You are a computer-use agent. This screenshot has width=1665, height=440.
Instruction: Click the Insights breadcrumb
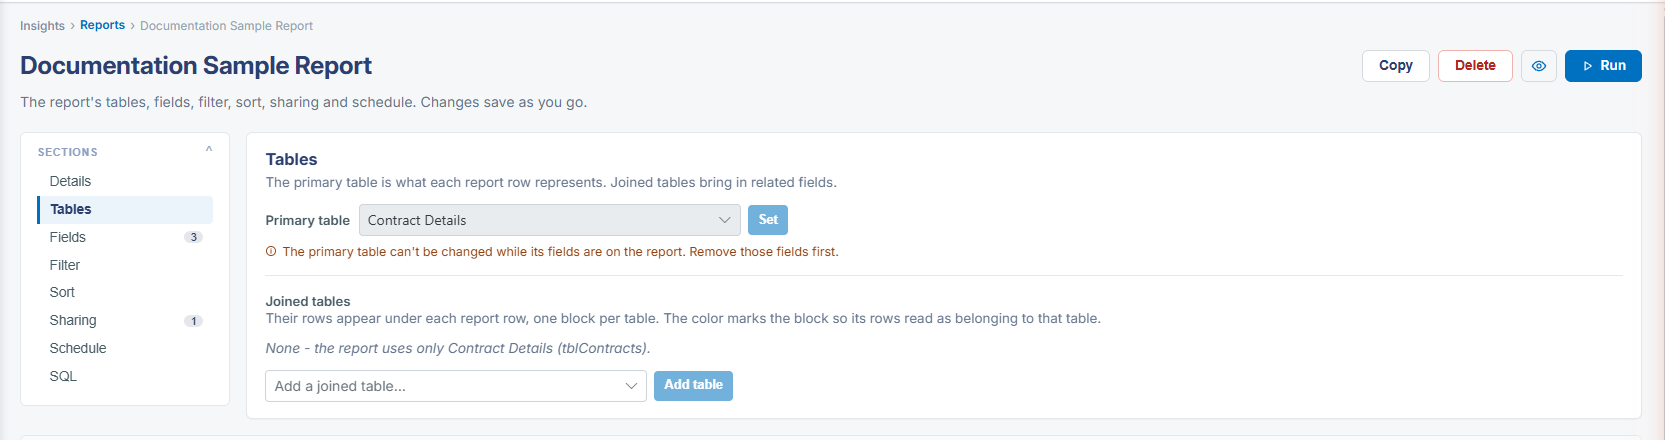click(42, 26)
